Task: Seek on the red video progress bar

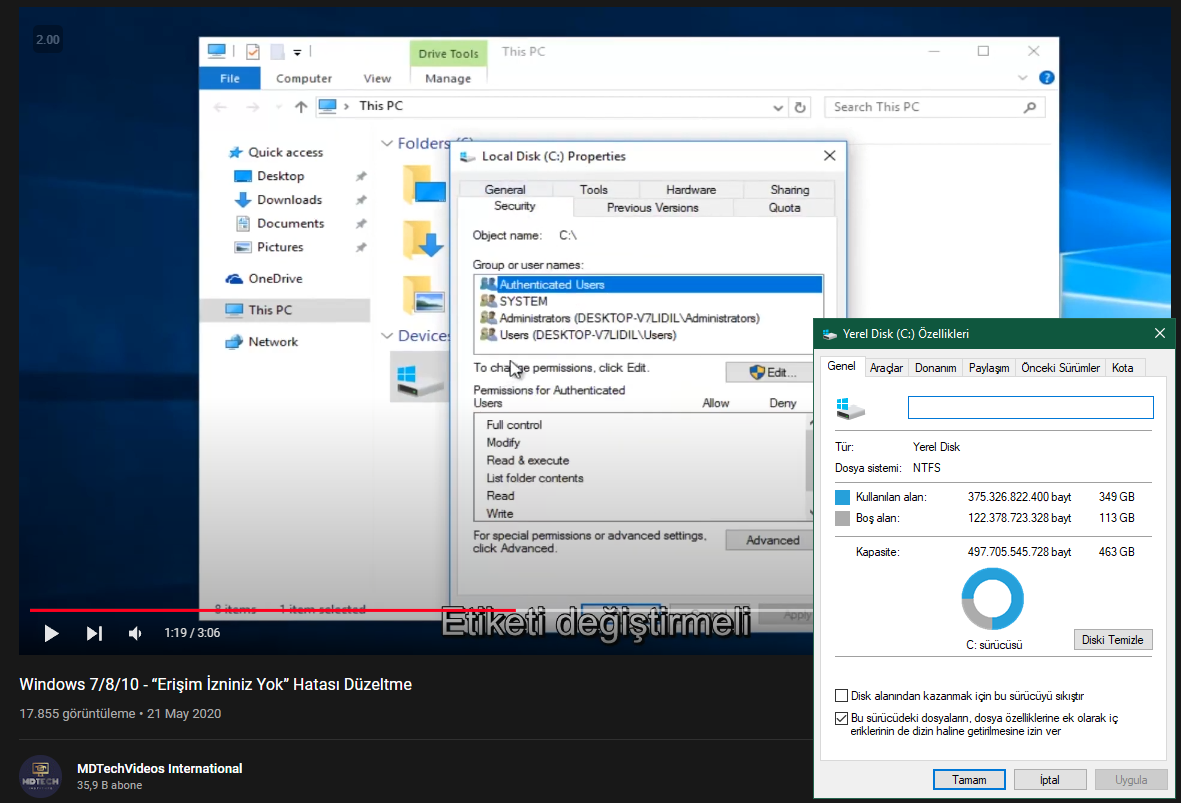Action: [273, 609]
